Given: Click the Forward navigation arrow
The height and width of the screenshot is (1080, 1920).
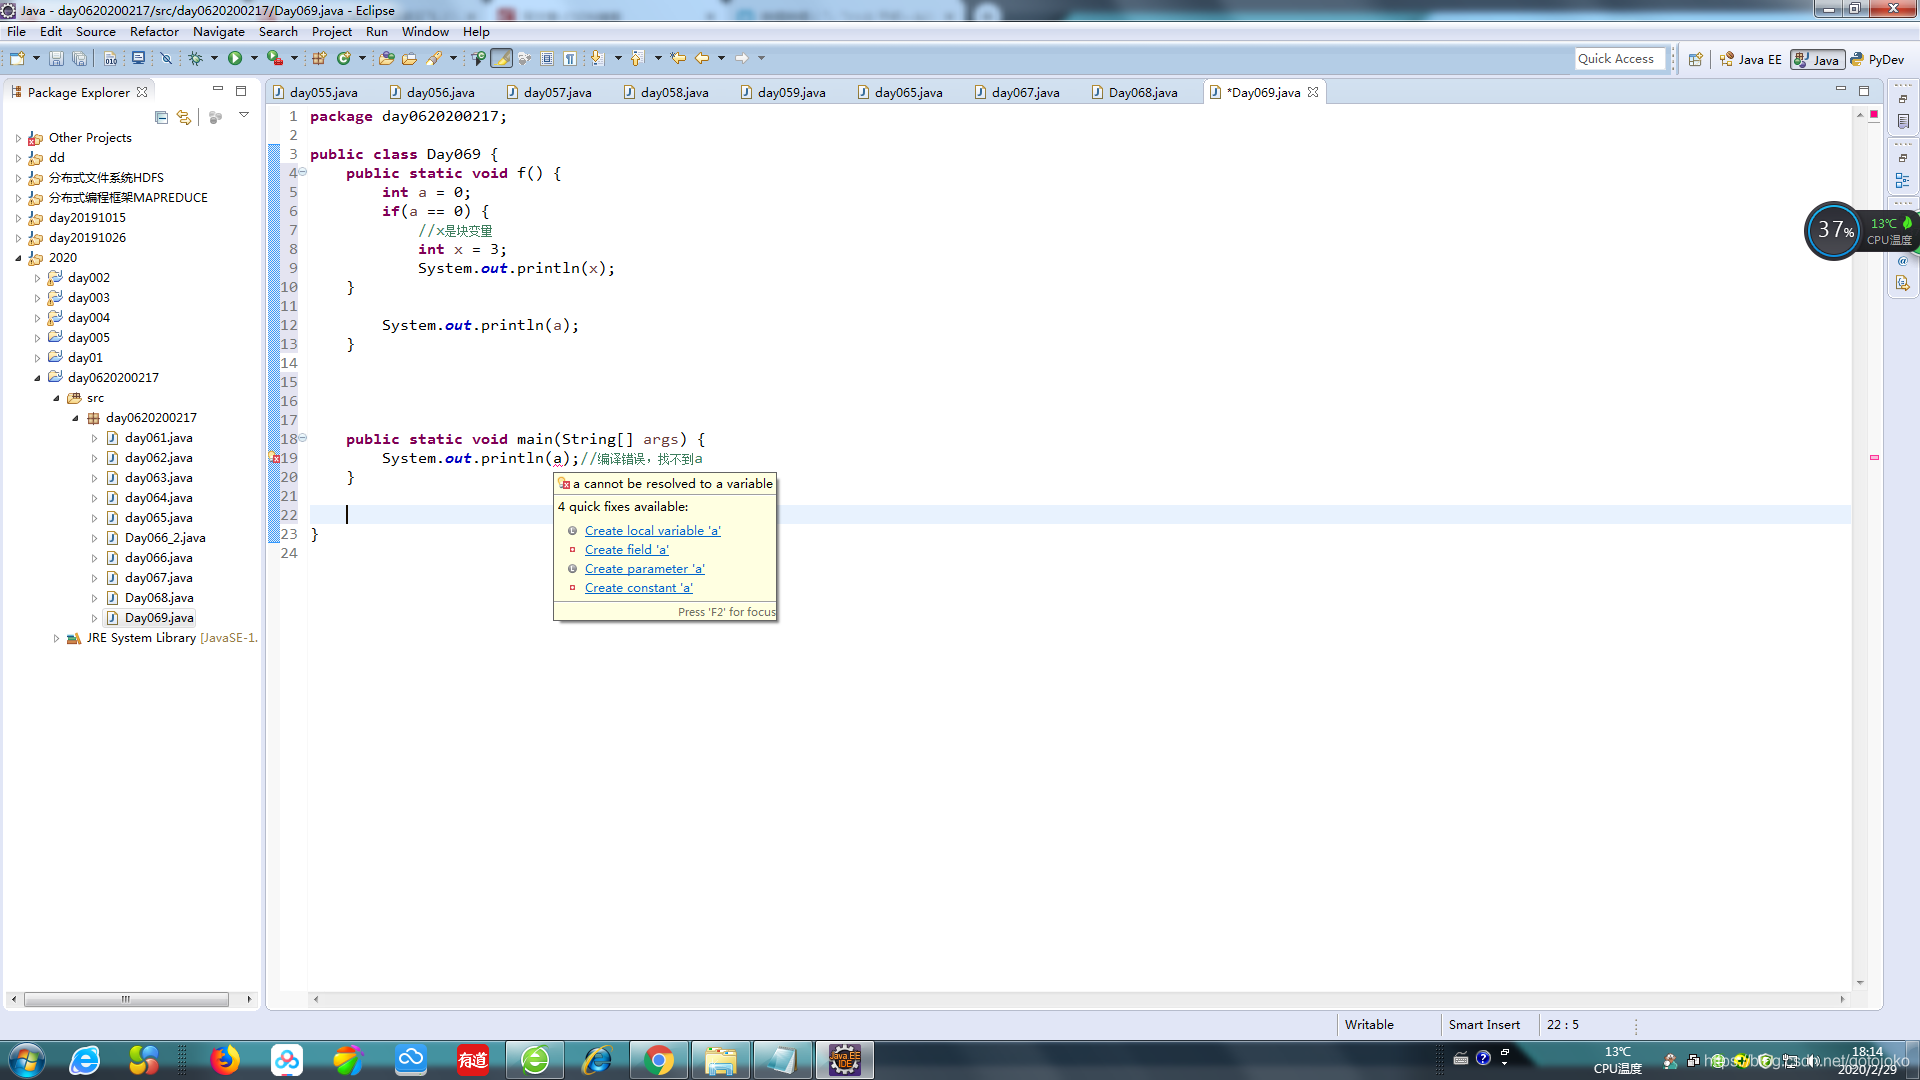Looking at the screenshot, I should point(742,59).
